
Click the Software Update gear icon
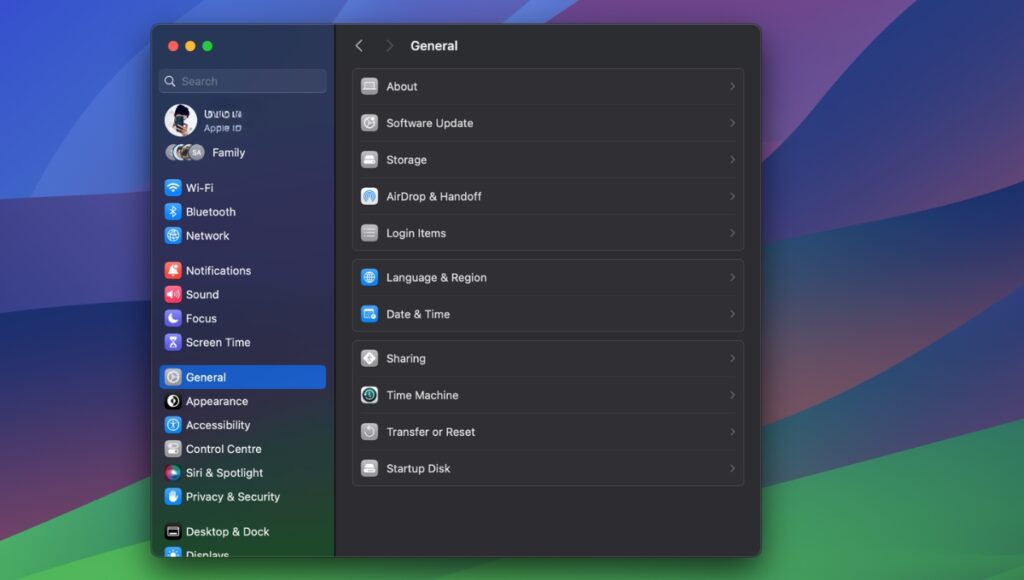370,123
